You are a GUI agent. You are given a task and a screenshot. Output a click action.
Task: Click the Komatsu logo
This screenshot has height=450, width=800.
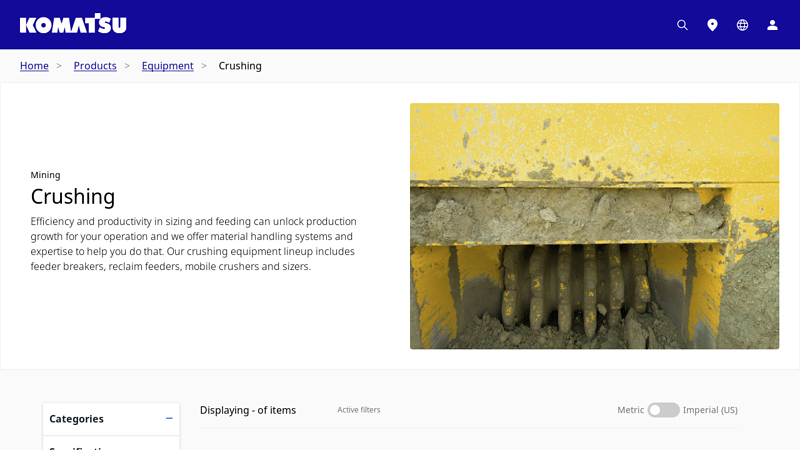pos(73,24)
